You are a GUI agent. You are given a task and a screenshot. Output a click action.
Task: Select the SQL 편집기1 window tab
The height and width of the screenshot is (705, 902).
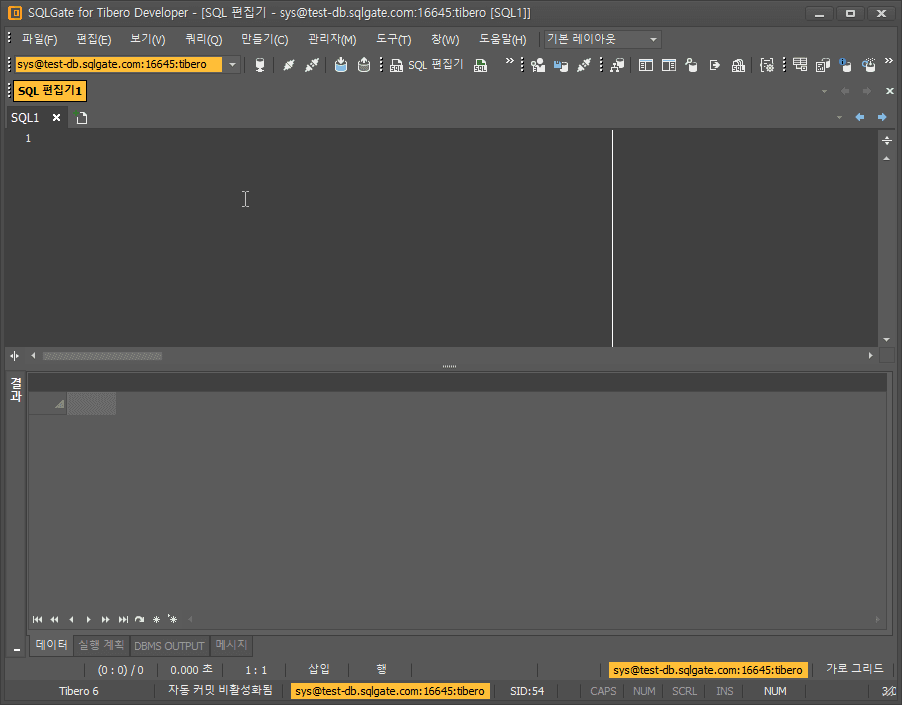(49, 91)
